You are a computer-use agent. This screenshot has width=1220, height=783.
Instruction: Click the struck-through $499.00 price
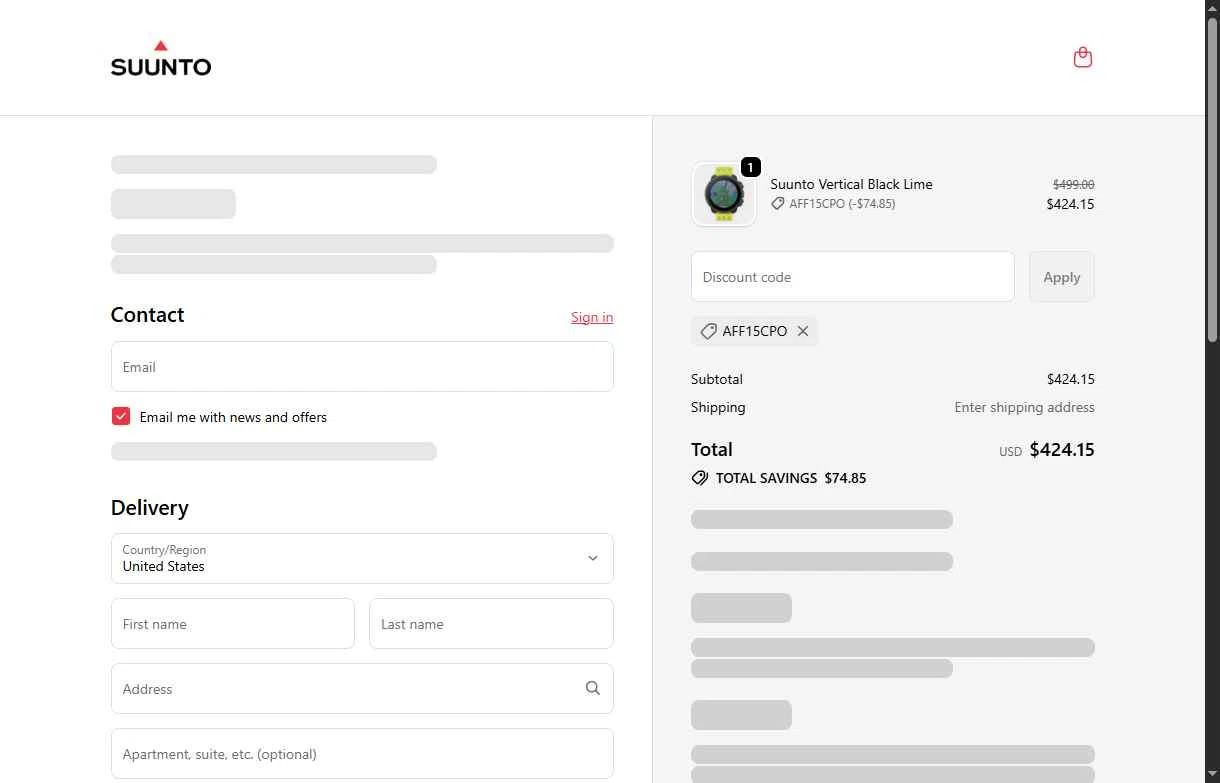click(x=1073, y=185)
